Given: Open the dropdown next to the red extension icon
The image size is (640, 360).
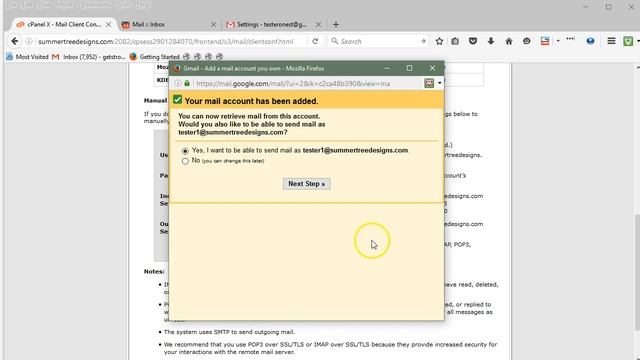Looking at the screenshot, I should [558, 41].
